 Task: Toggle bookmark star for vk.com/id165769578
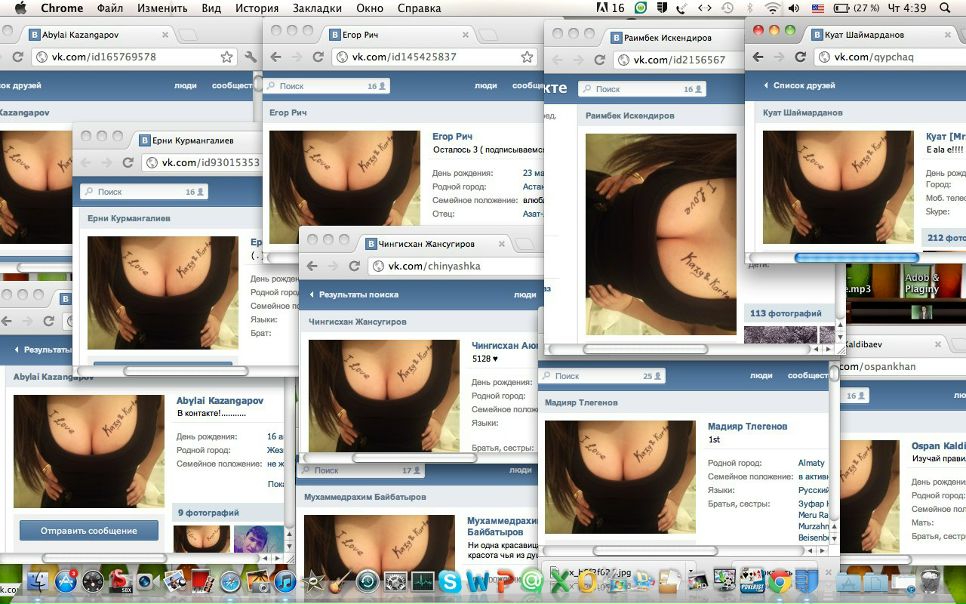tap(227, 57)
